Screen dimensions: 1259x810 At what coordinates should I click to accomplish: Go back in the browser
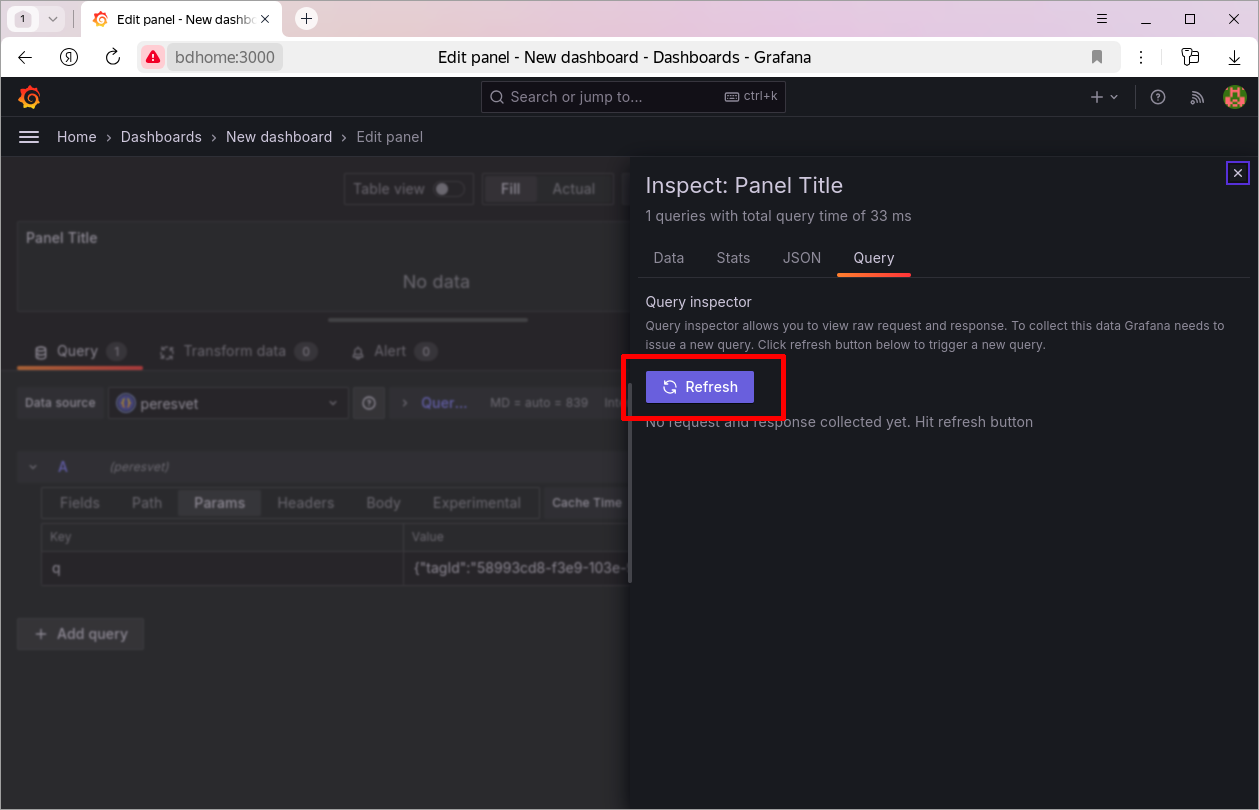[x=25, y=57]
